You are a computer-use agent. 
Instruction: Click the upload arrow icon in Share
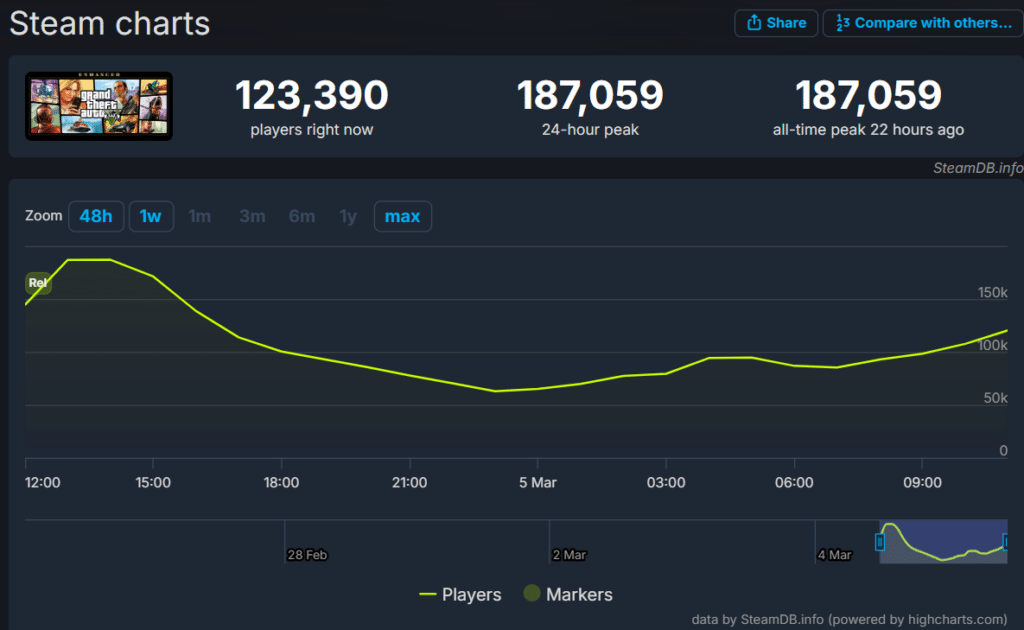[x=754, y=23]
